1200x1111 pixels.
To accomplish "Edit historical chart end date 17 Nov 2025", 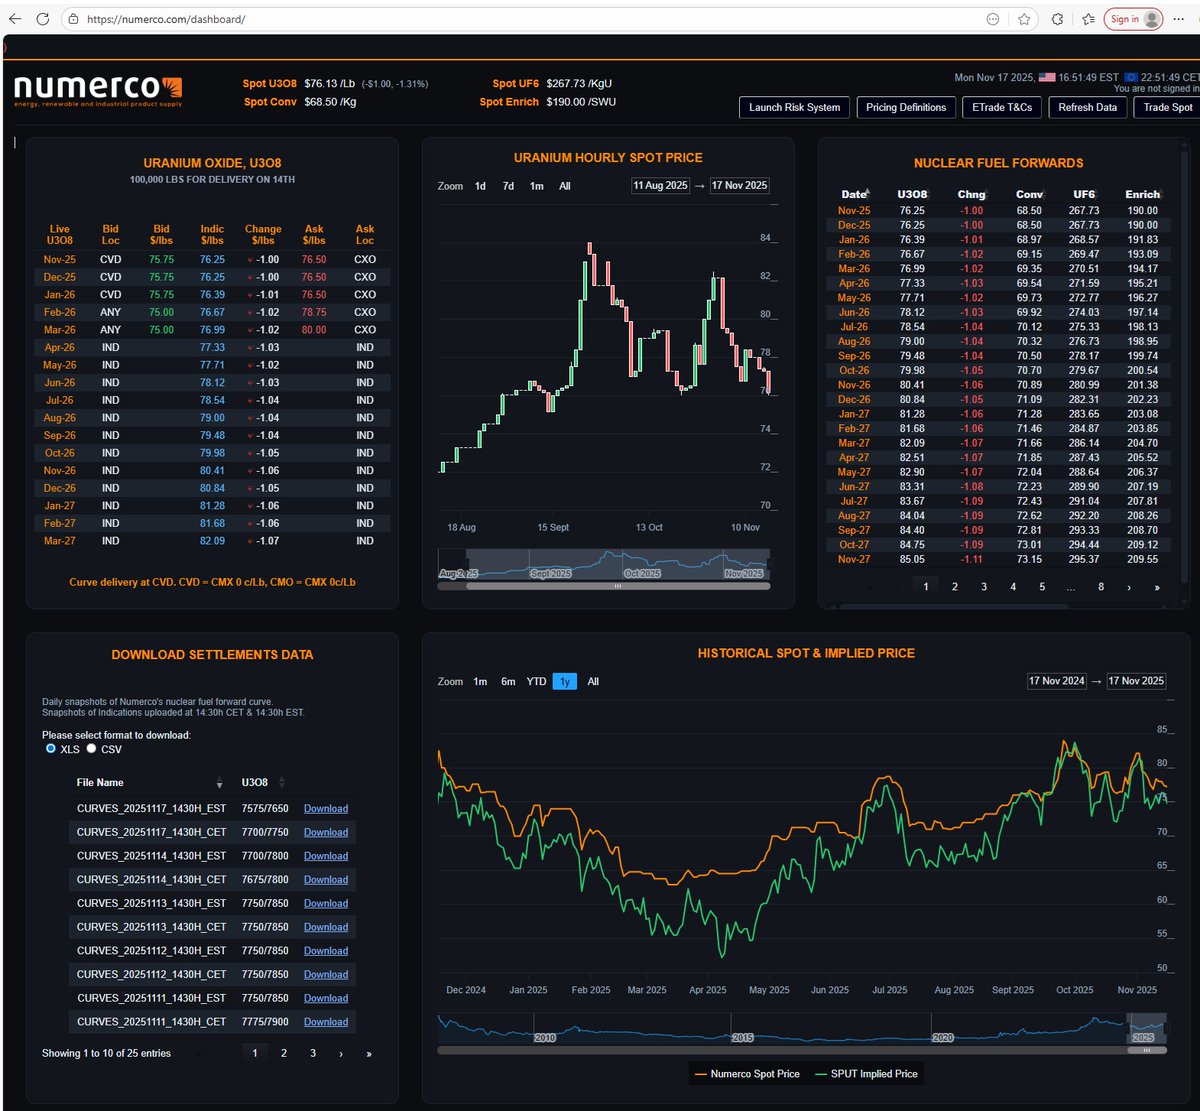I will tap(1137, 681).
